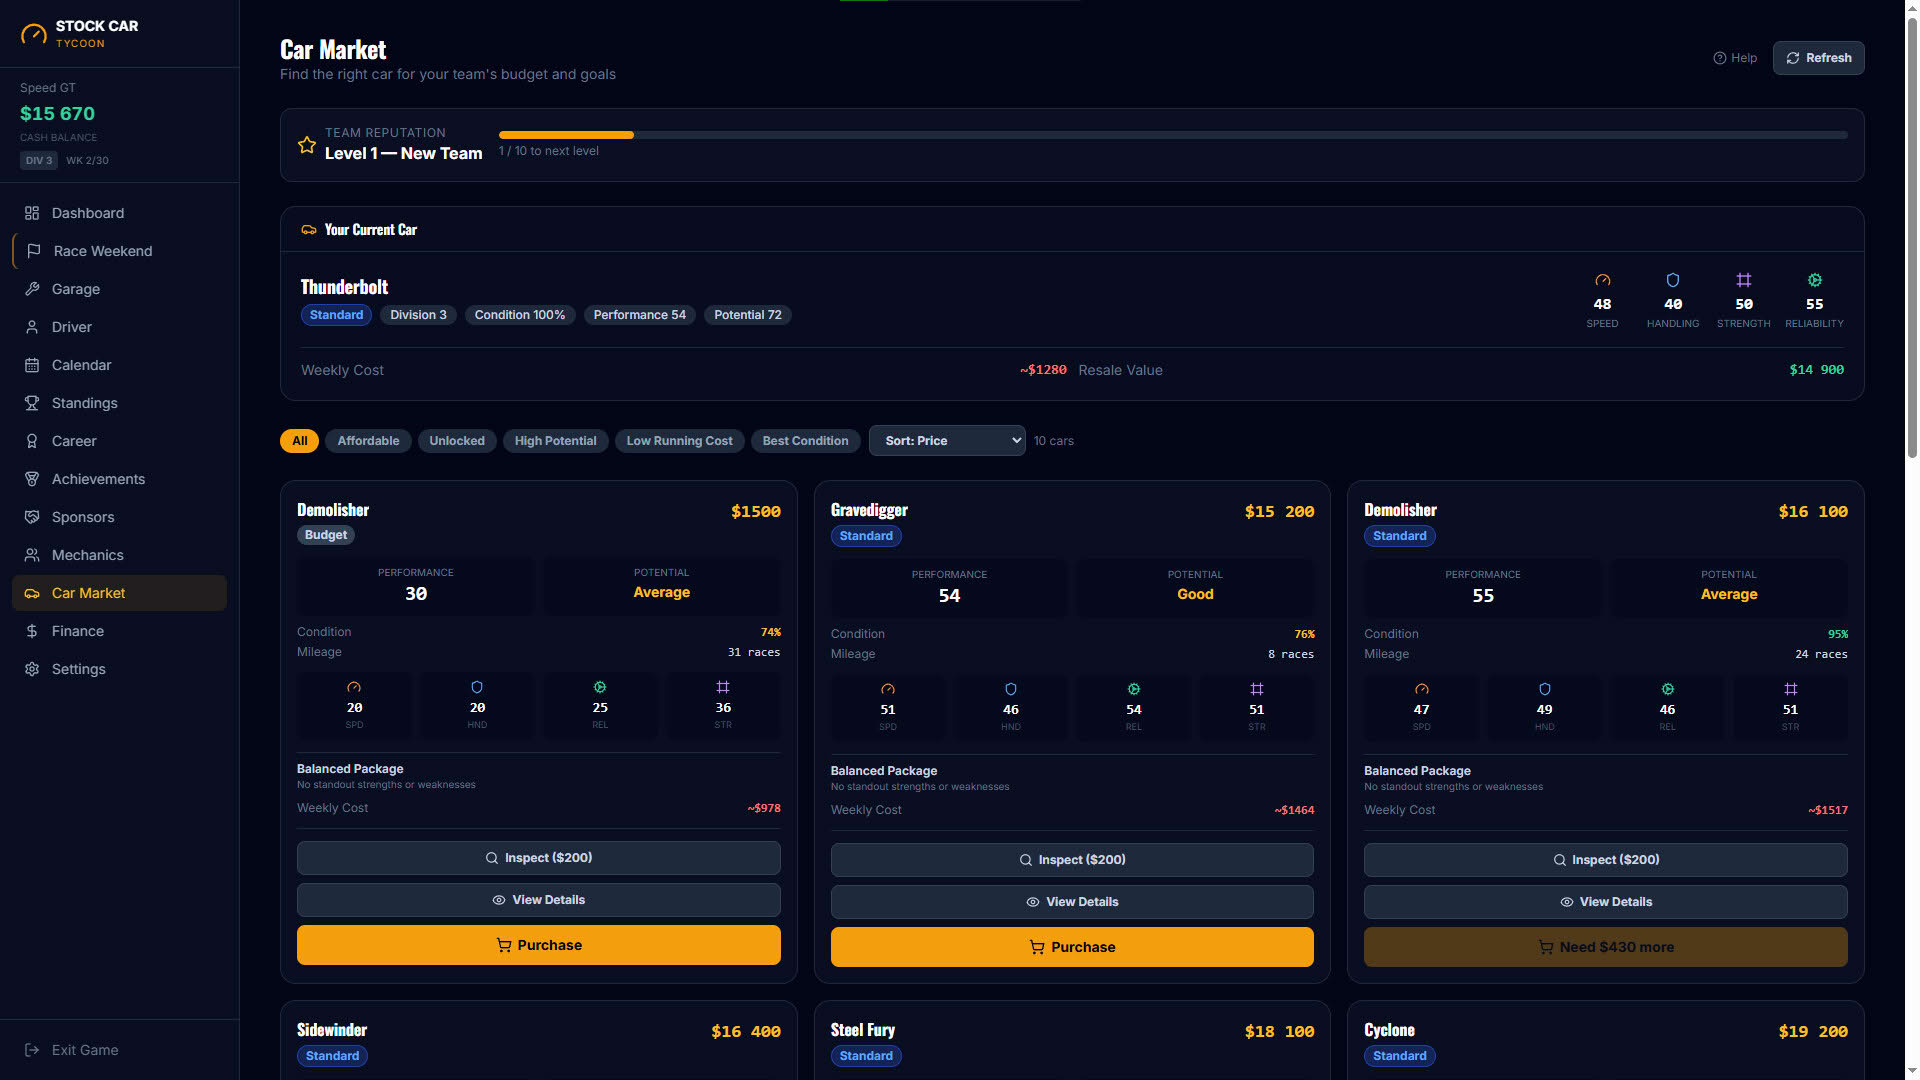
Task: Click the $15 670 cash balance
Action: pos(58,114)
